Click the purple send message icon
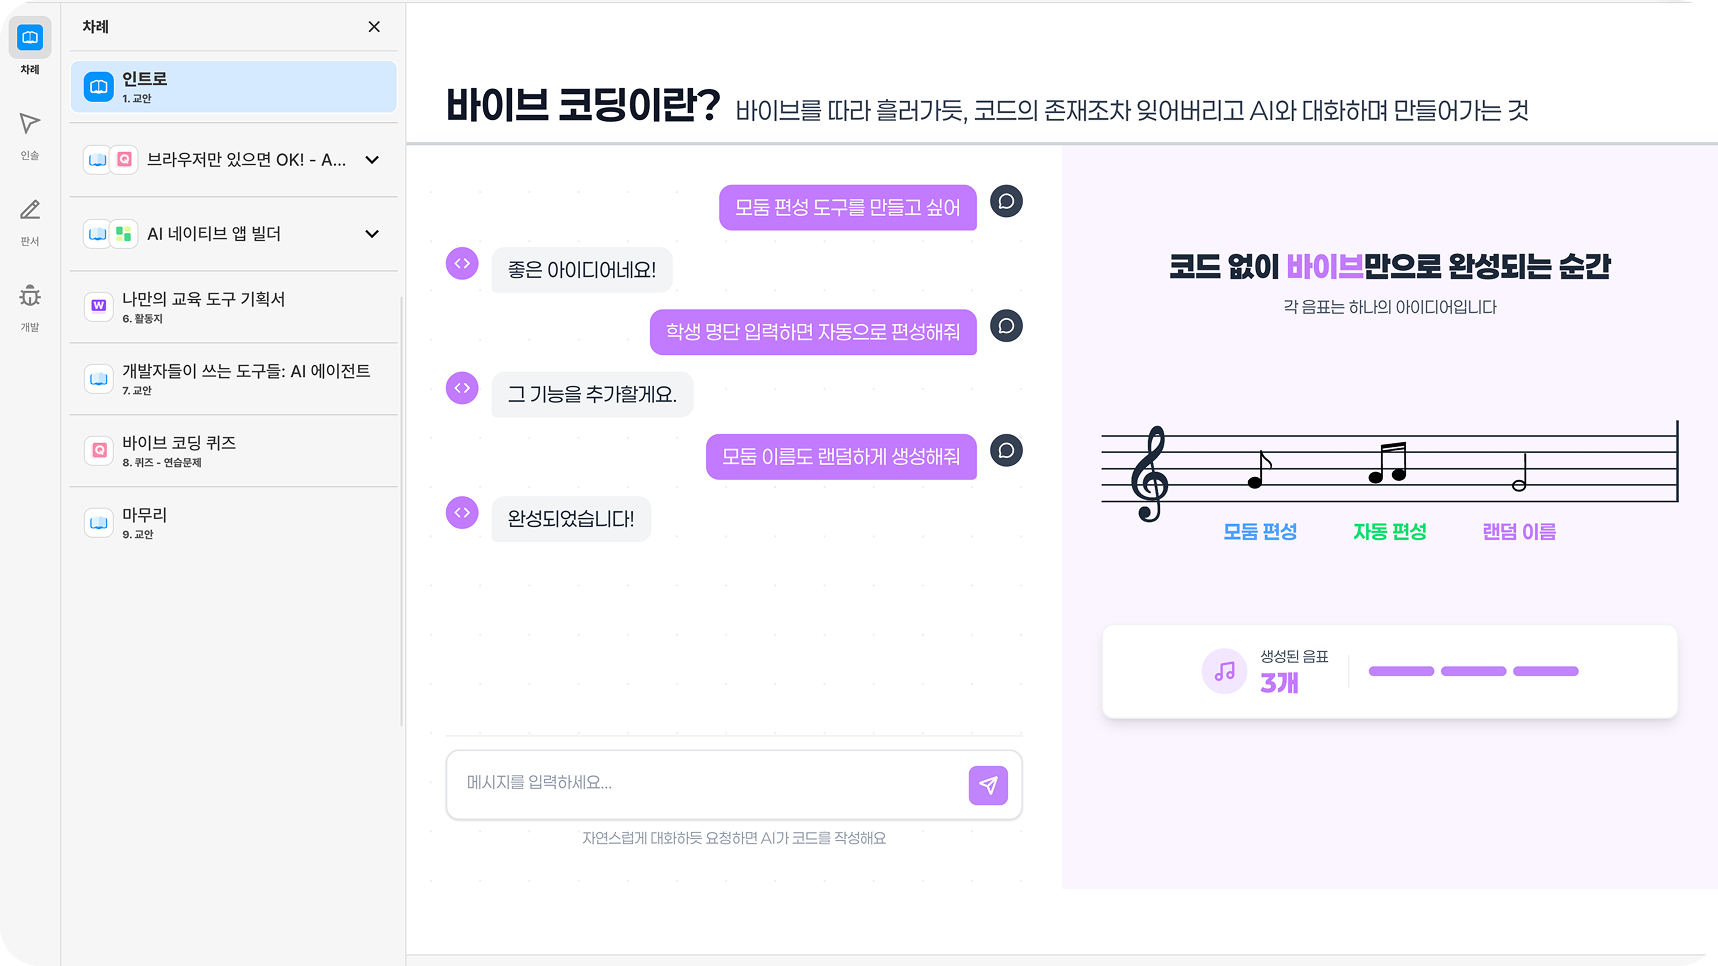This screenshot has width=1718, height=966. pyautogui.click(x=988, y=785)
